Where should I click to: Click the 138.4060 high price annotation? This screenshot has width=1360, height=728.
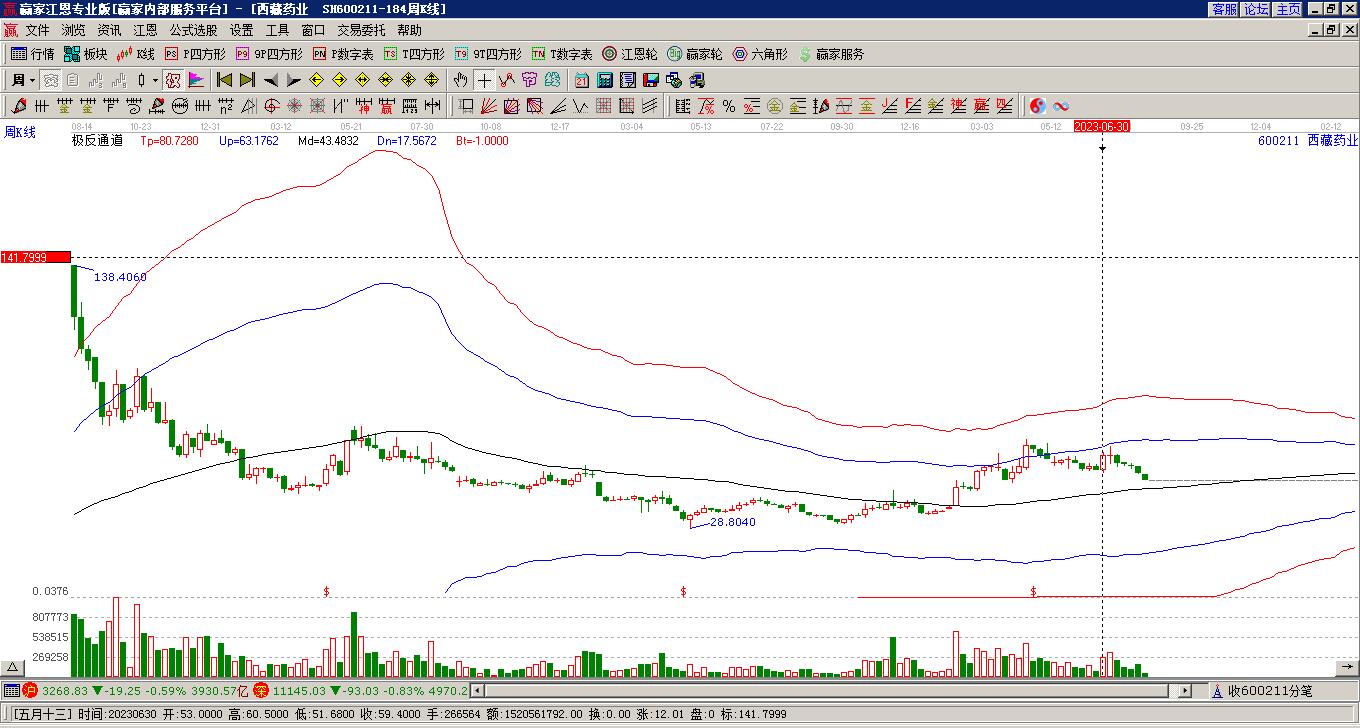(x=120, y=277)
